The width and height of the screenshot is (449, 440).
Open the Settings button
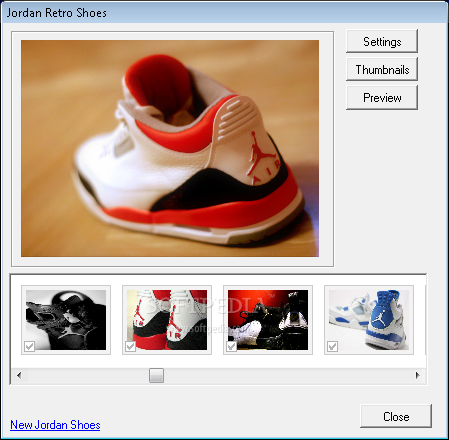point(382,41)
